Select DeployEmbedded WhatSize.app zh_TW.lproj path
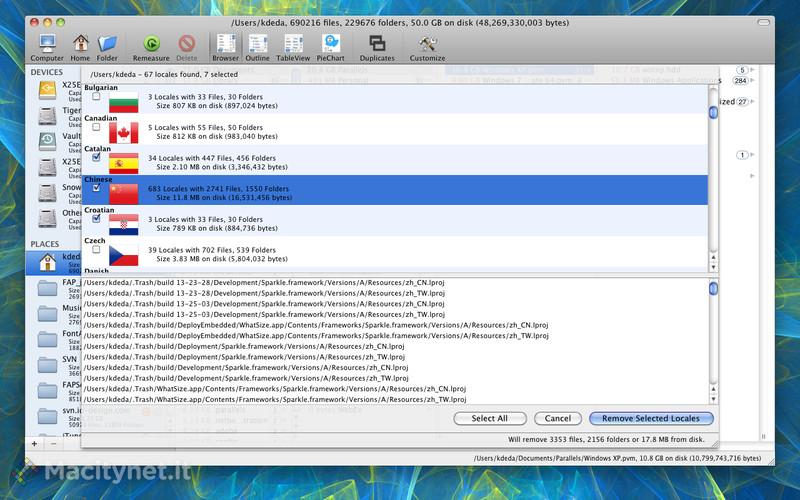800x500 pixels. [316, 336]
